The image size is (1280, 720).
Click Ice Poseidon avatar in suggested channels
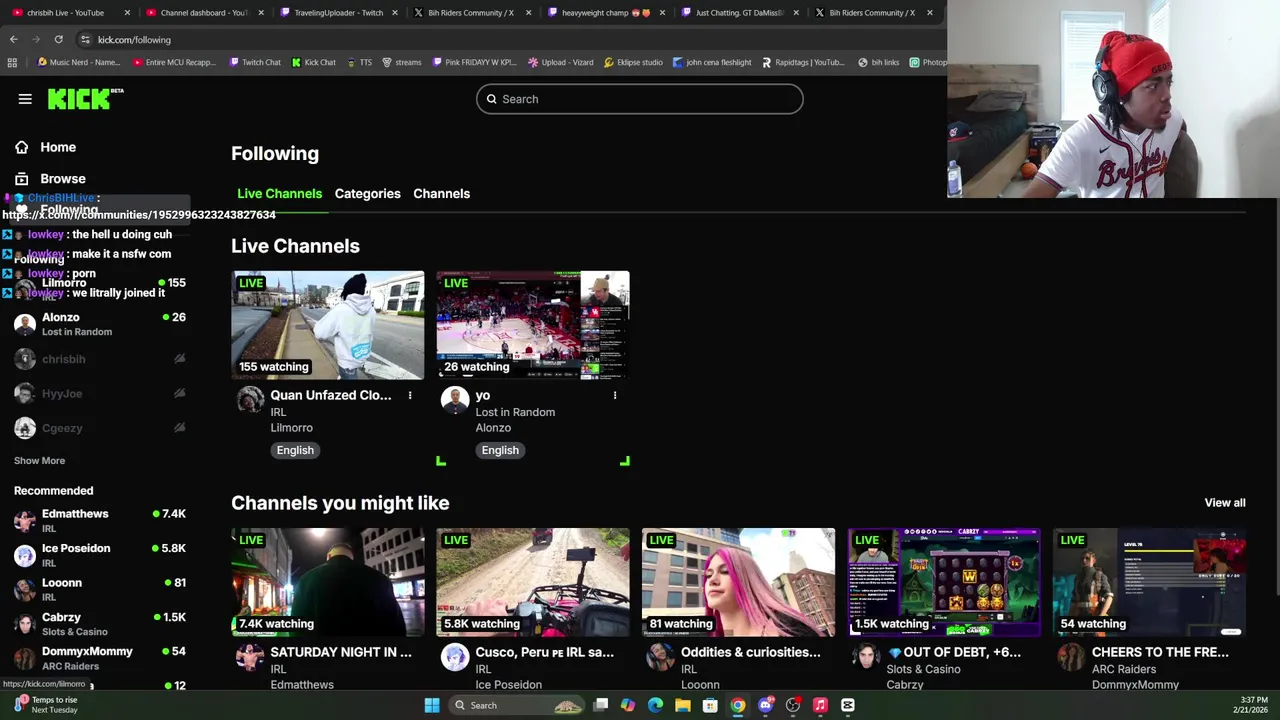(x=455, y=658)
